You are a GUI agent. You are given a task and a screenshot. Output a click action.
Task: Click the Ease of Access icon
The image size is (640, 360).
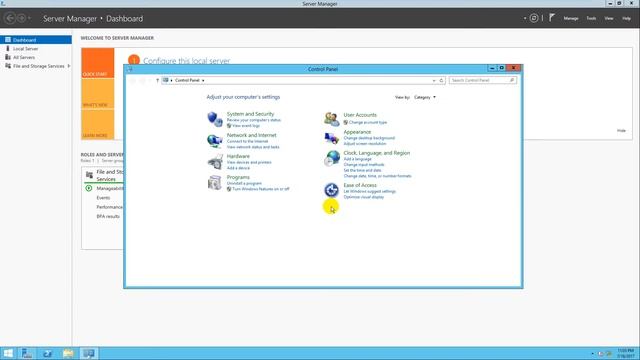[331, 190]
